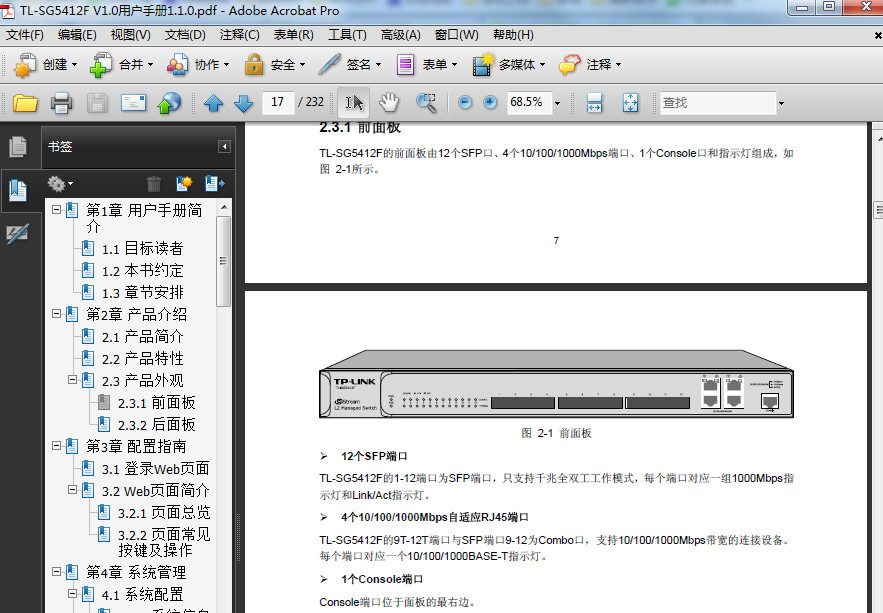Image resolution: width=883 pixels, height=613 pixels.
Task: Open the Forms icon
Action: click(x=405, y=65)
